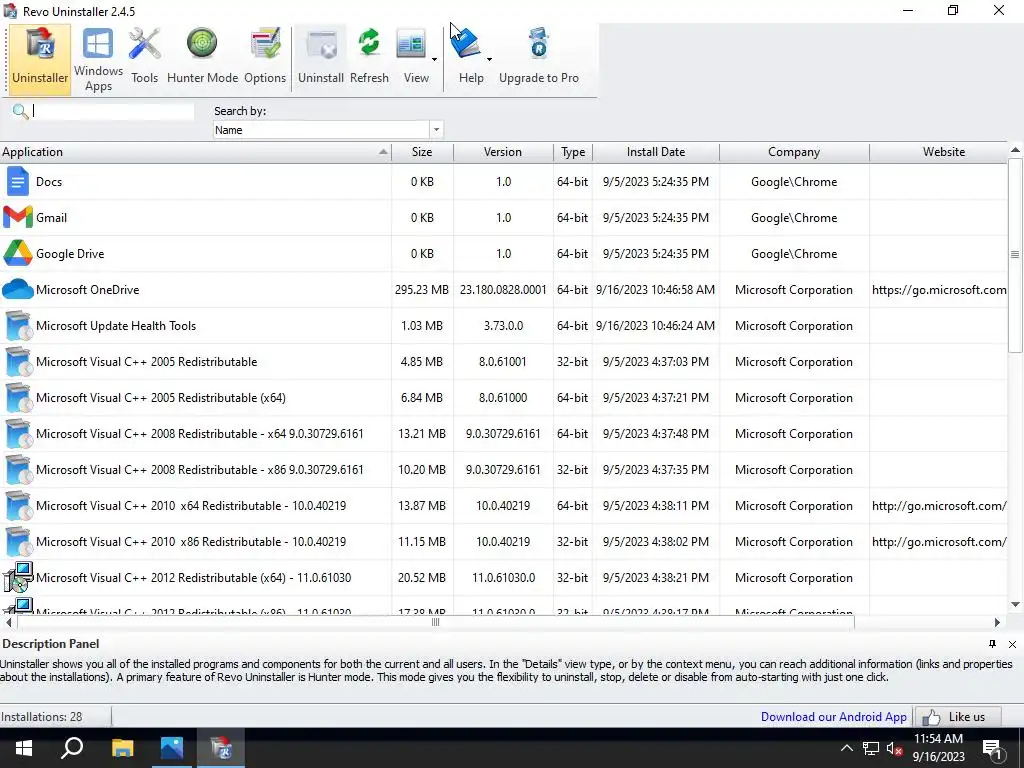Viewport: 1024px width, 768px height.
Task: Click the OneDrive size 295.23 MB cell
Action: coord(421,289)
